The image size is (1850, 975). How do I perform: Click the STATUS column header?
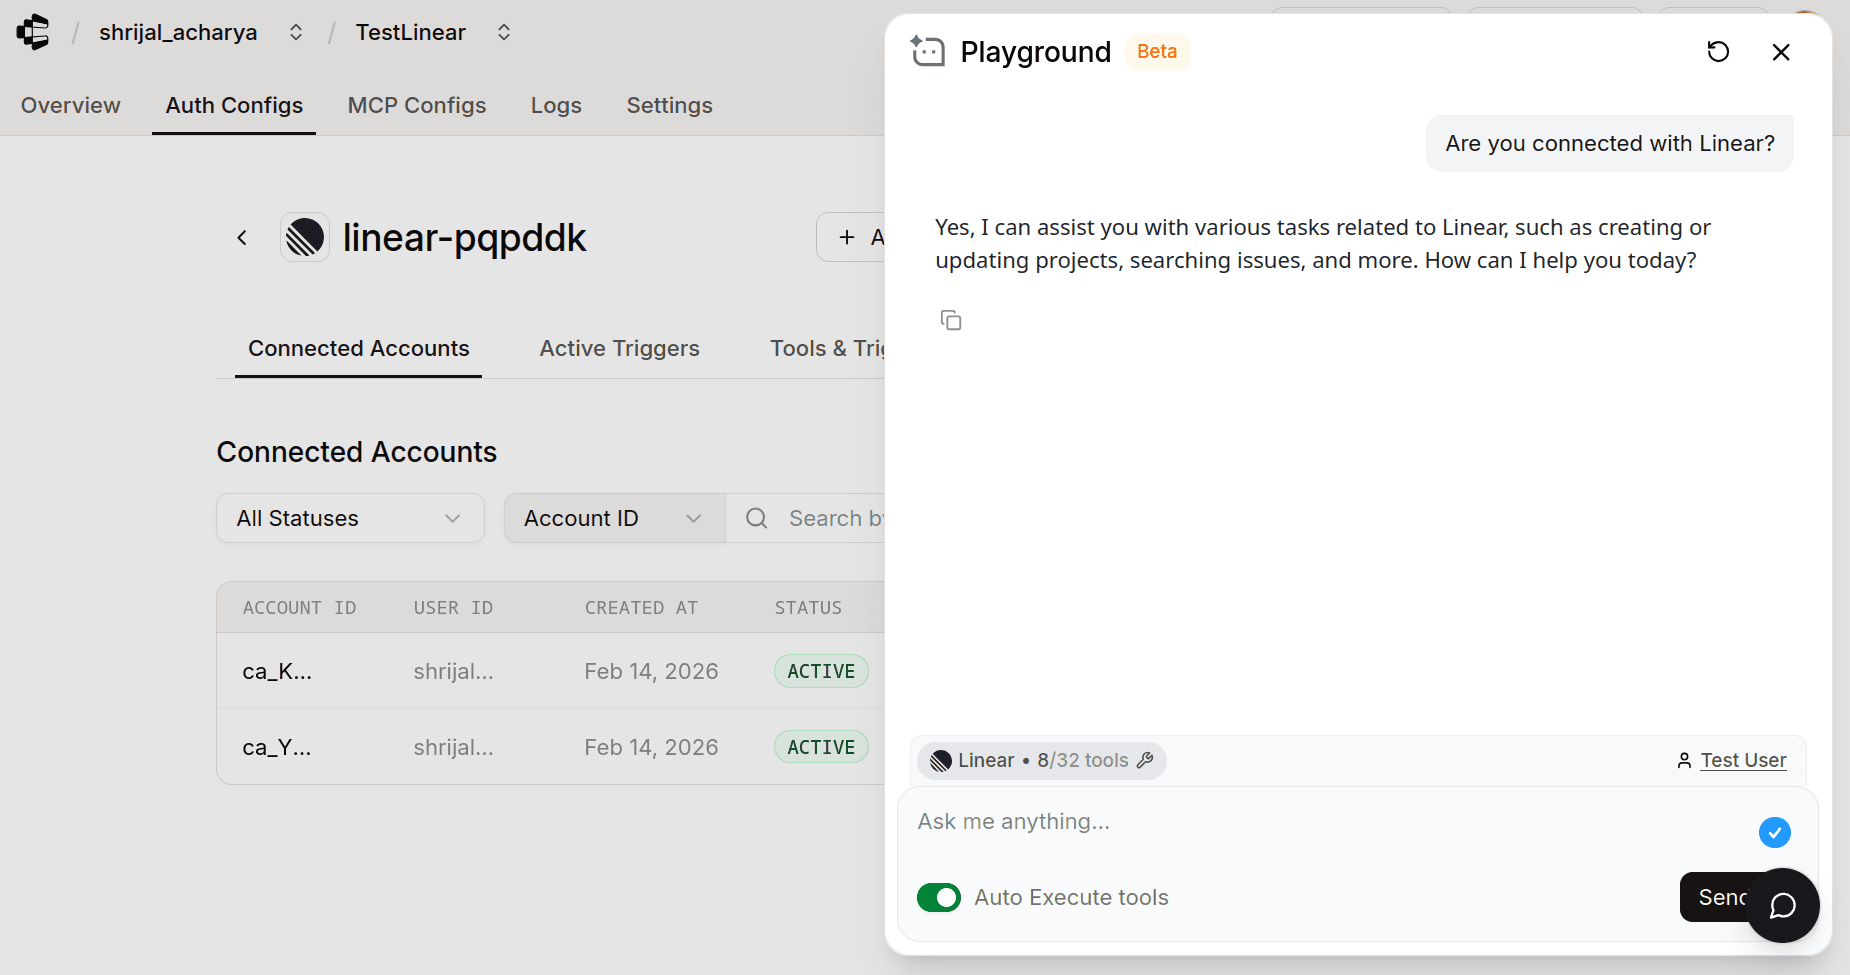click(x=808, y=608)
